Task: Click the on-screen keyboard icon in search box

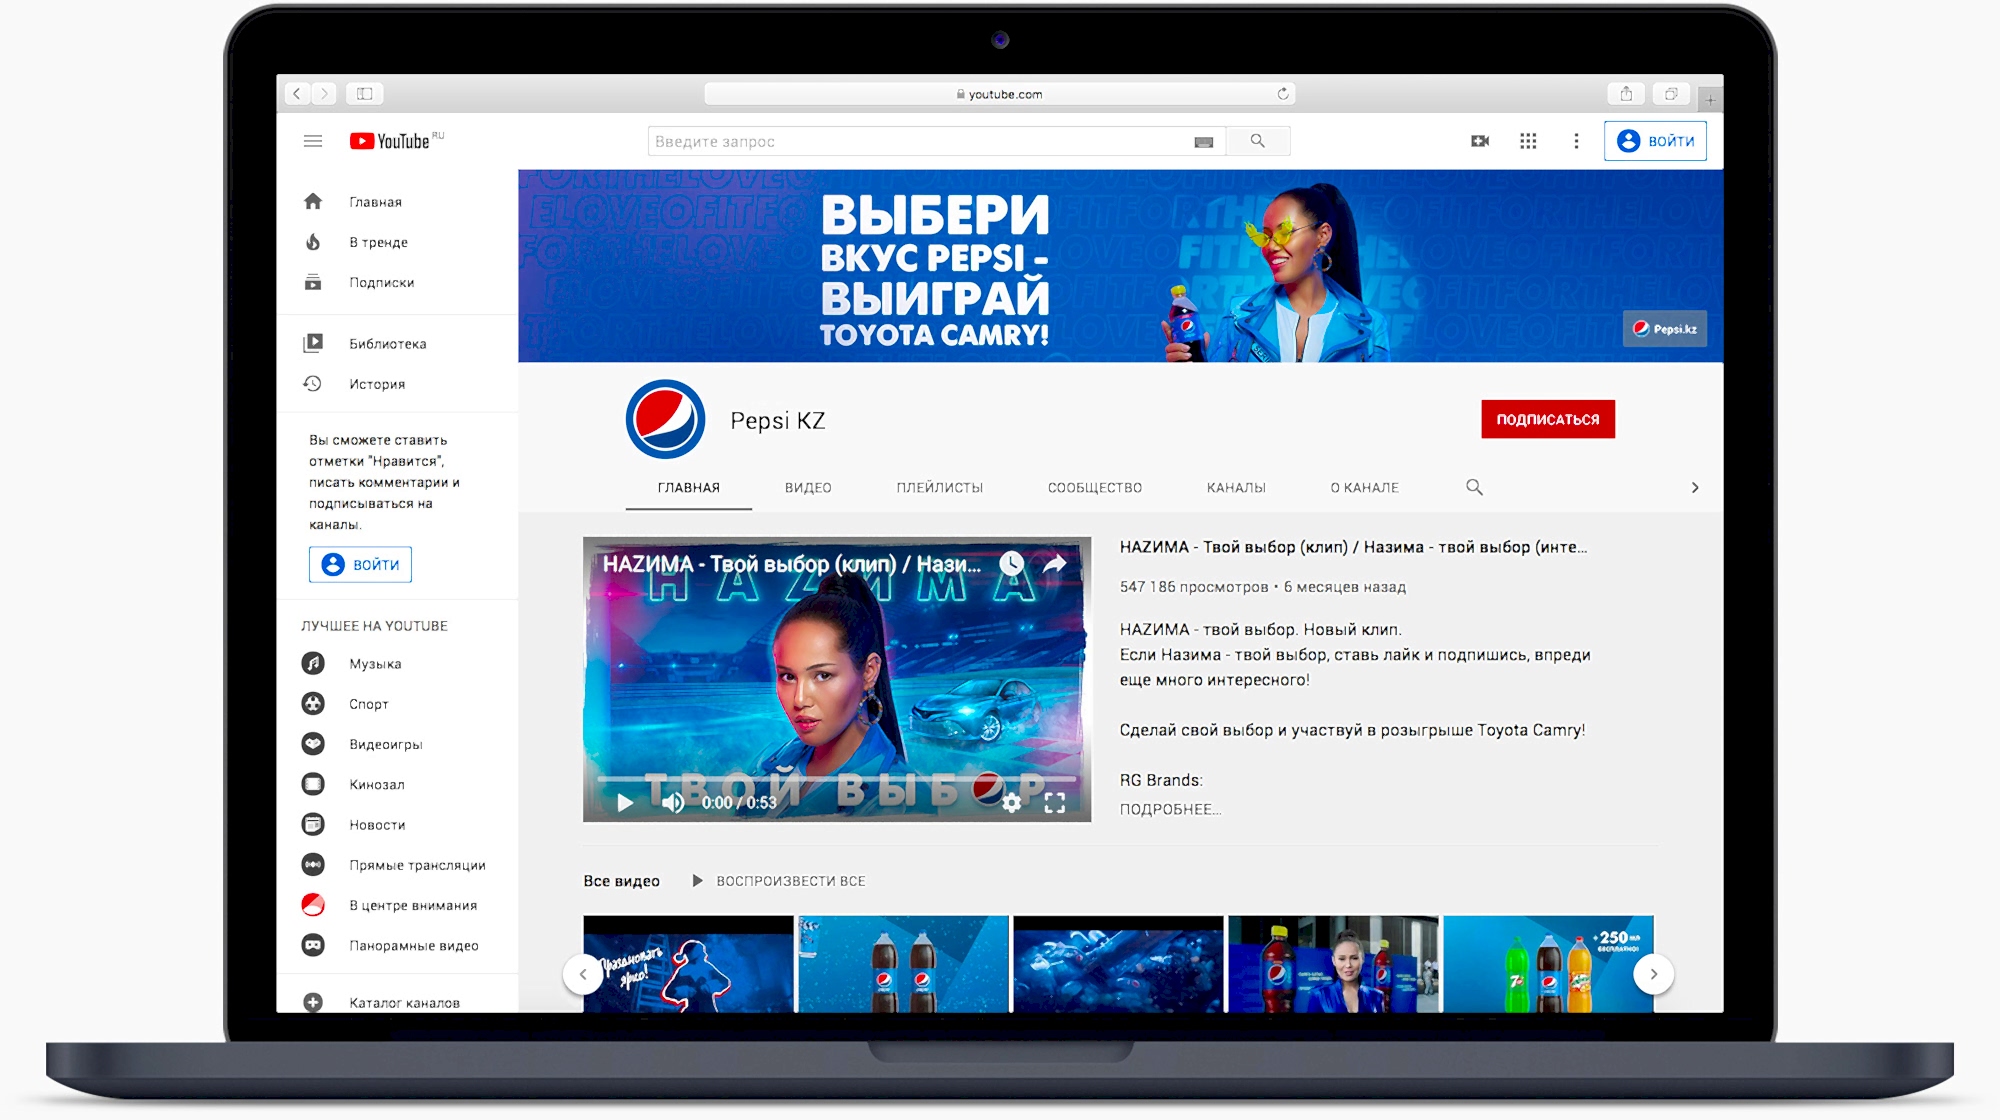Action: (1203, 142)
